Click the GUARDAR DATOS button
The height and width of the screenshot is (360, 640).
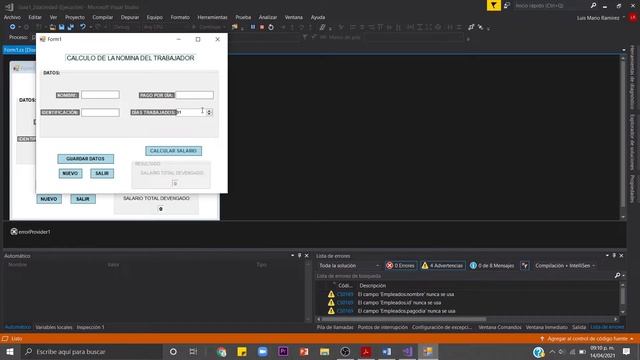(85, 158)
